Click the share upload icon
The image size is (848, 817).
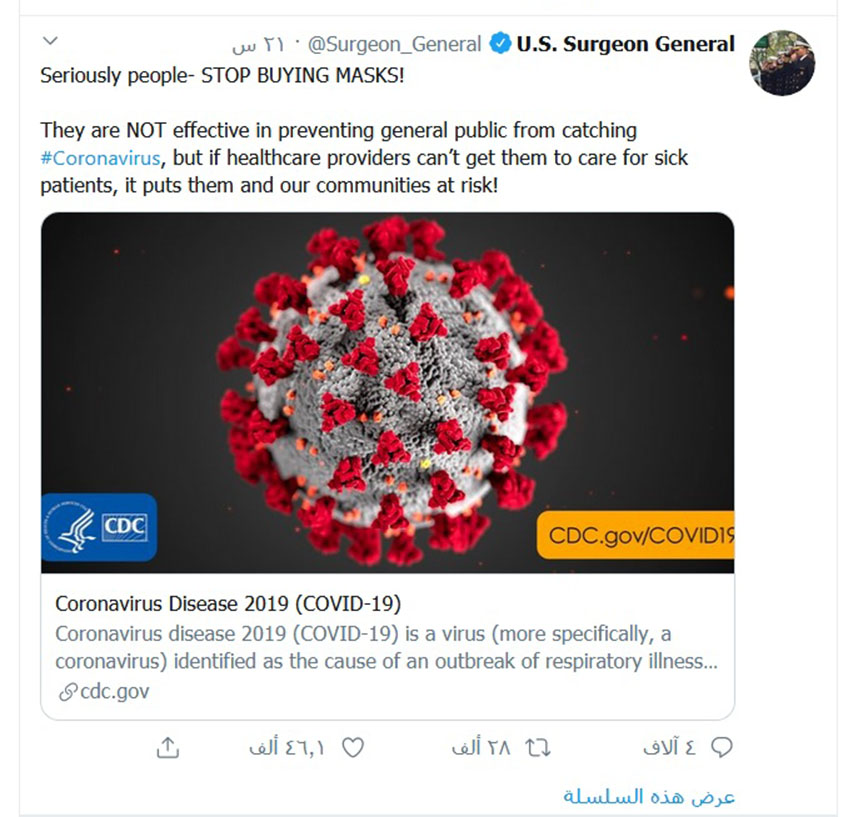pos(168,747)
